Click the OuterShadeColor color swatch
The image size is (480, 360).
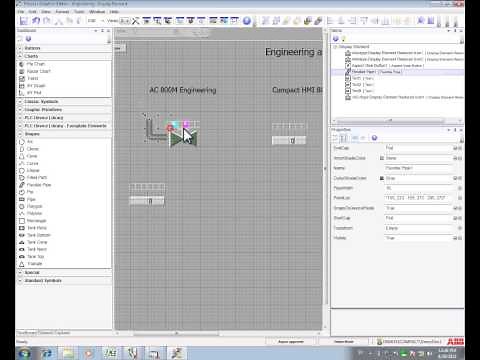[382, 178]
